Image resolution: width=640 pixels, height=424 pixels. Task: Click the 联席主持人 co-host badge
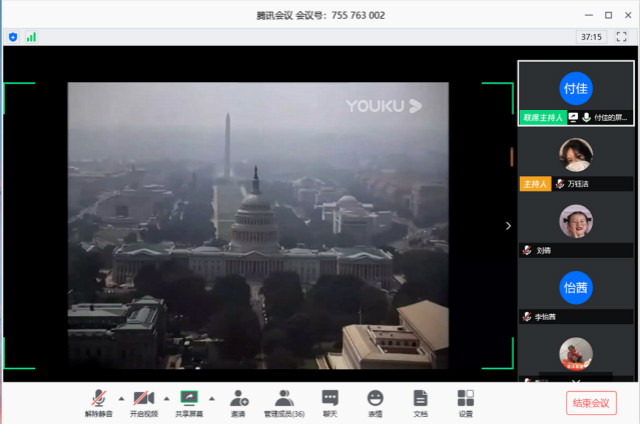click(x=543, y=118)
